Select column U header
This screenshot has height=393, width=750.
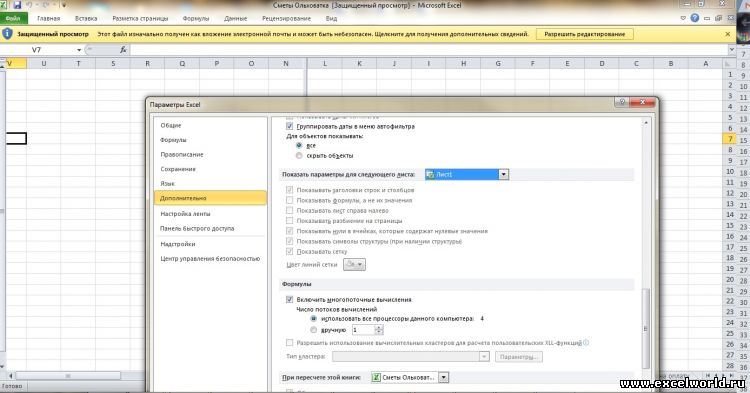pos(44,63)
